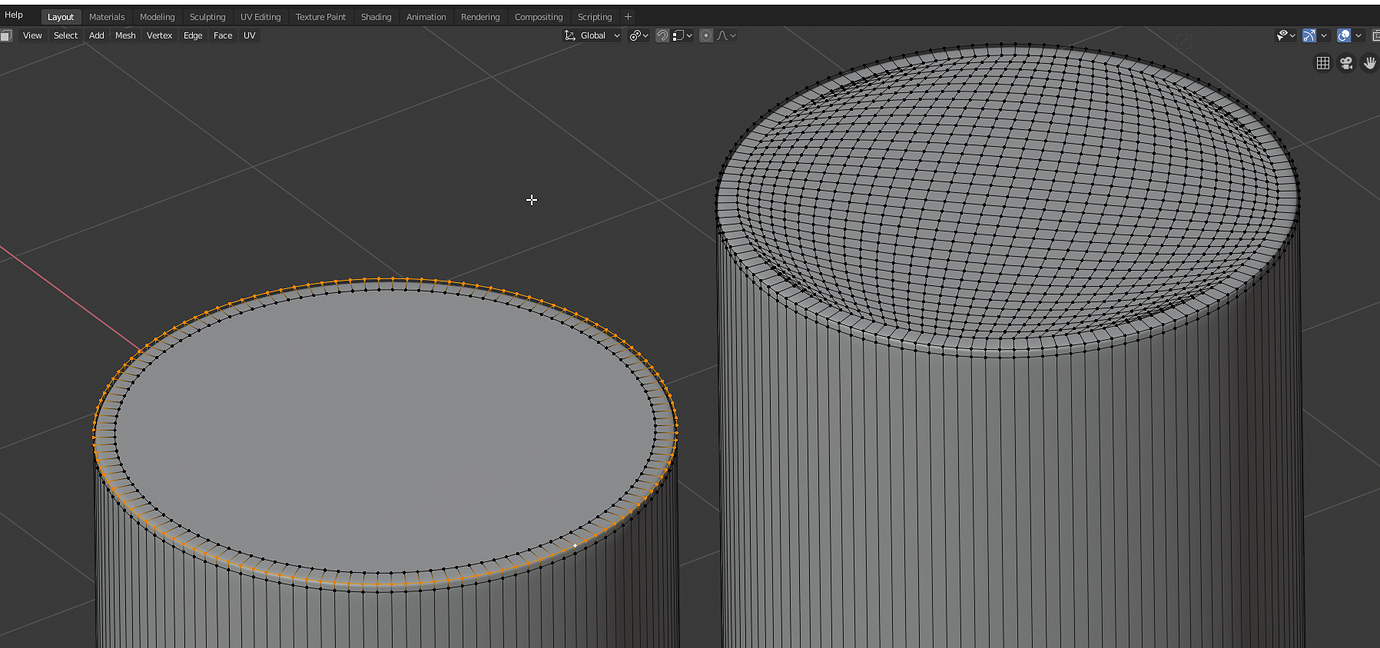Open the proportional editing falloff dropdown
This screenshot has height=648, width=1380.
[733, 35]
